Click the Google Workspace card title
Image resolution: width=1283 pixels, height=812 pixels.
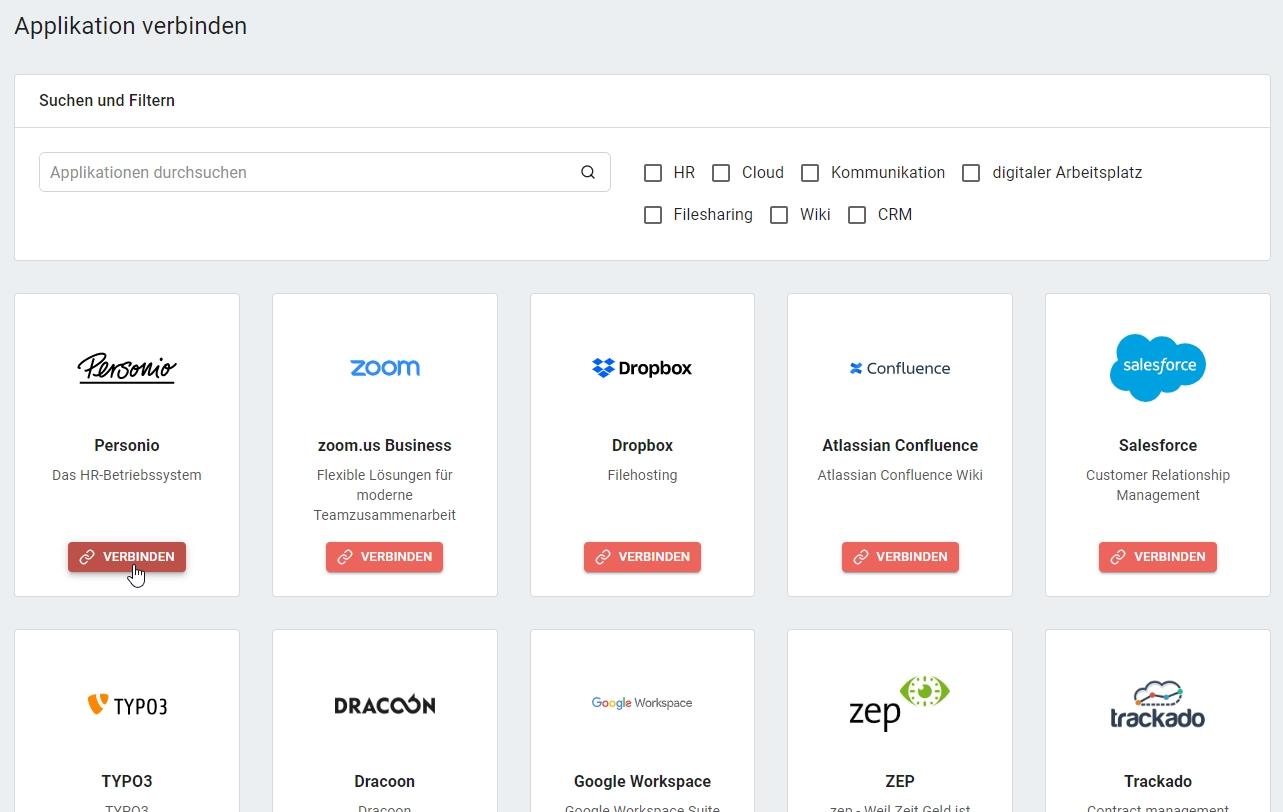(x=642, y=781)
